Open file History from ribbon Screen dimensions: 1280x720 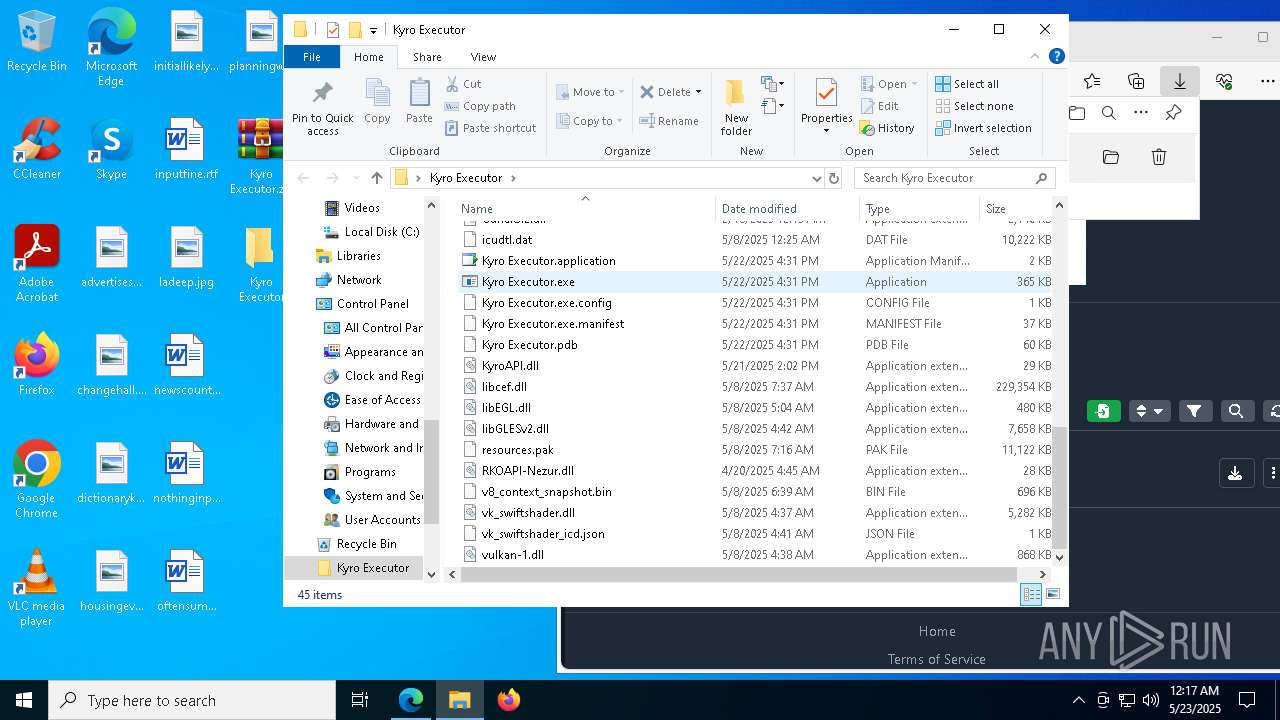point(887,128)
